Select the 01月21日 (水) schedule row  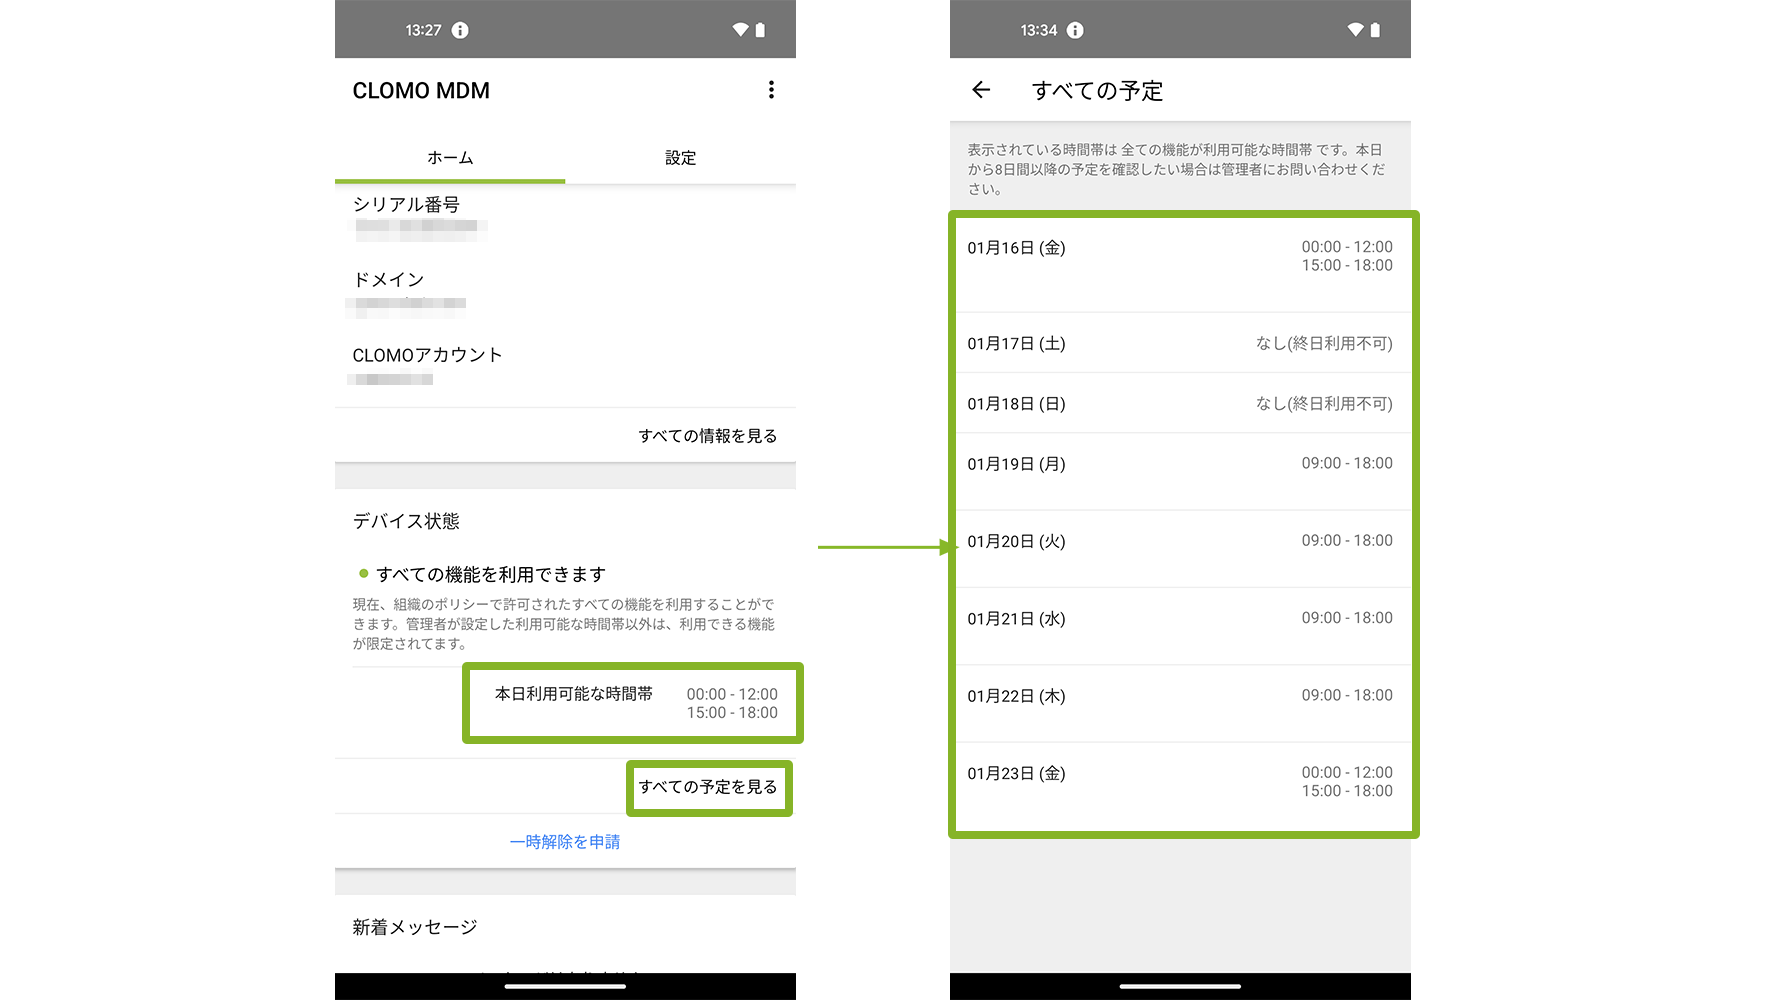tap(1180, 625)
